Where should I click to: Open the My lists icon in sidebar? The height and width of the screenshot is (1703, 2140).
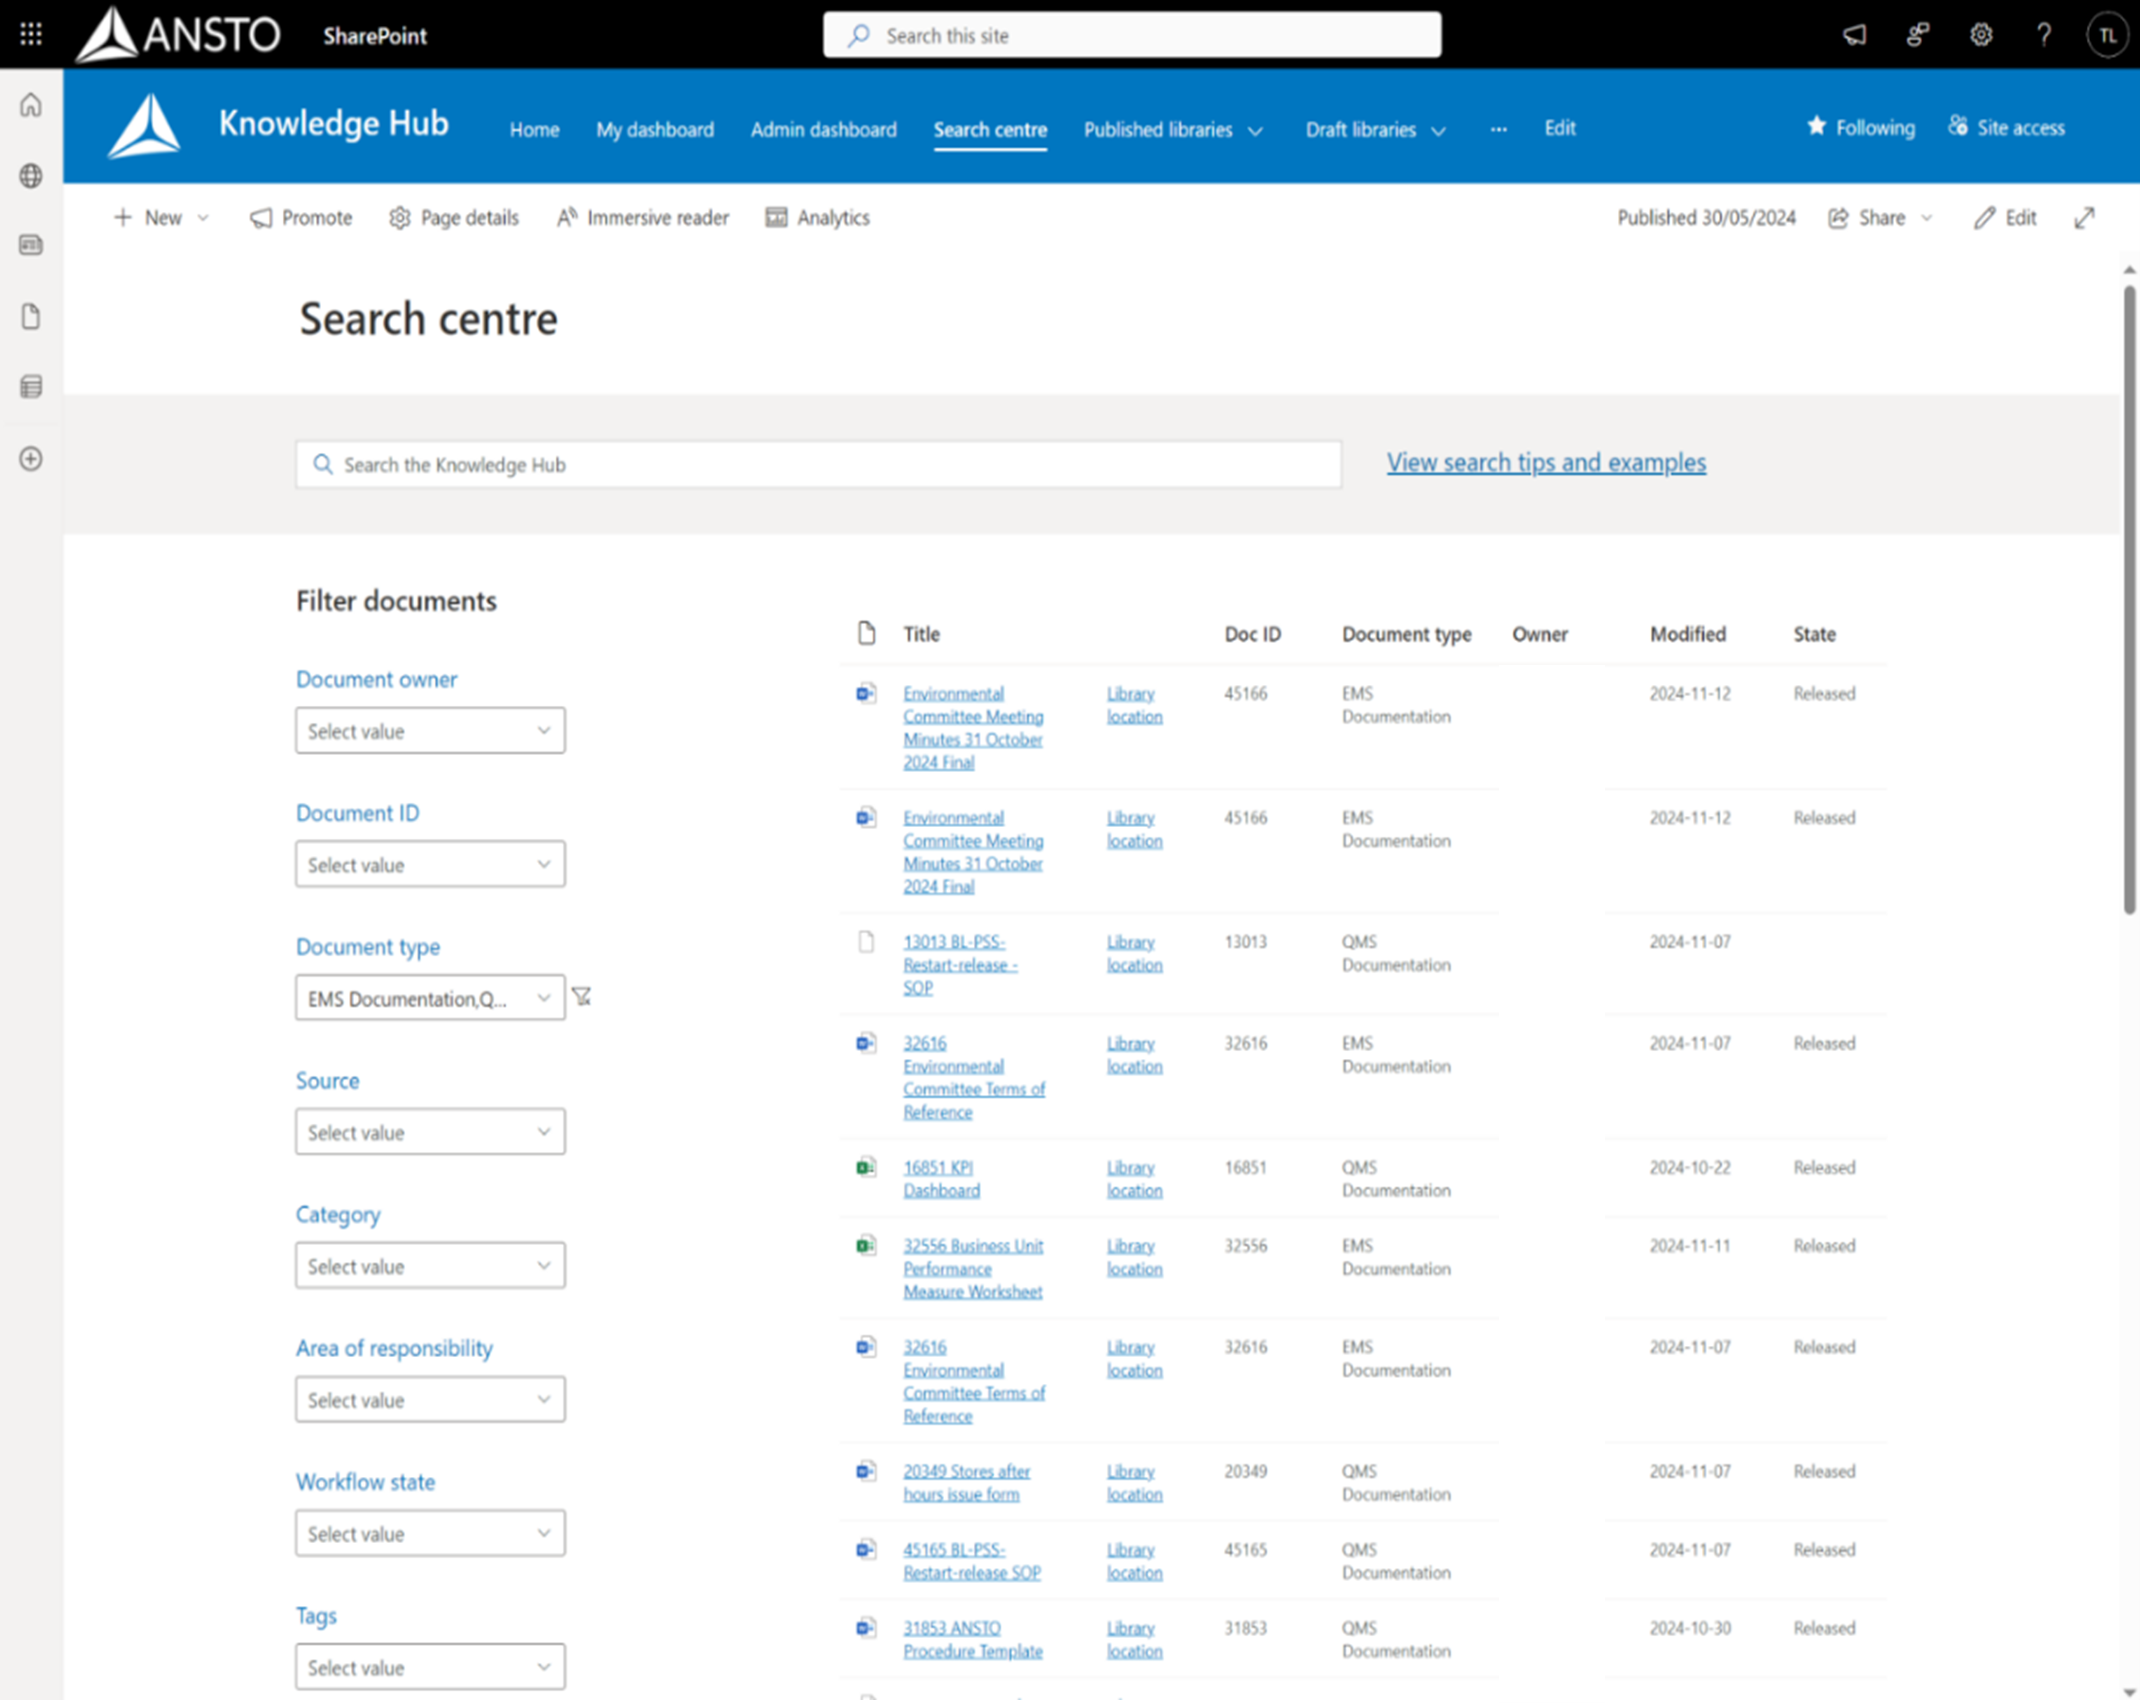tap(31, 387)
